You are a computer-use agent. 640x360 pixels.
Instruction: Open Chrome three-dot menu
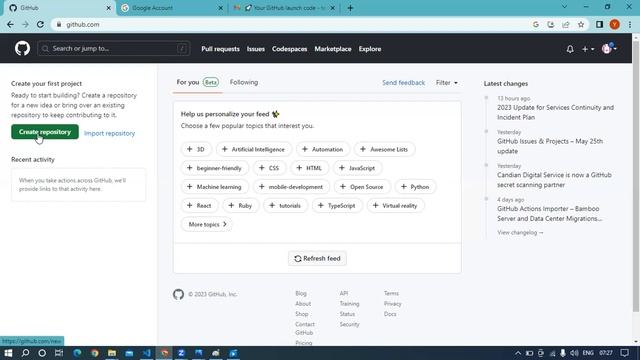click(630, 24)
